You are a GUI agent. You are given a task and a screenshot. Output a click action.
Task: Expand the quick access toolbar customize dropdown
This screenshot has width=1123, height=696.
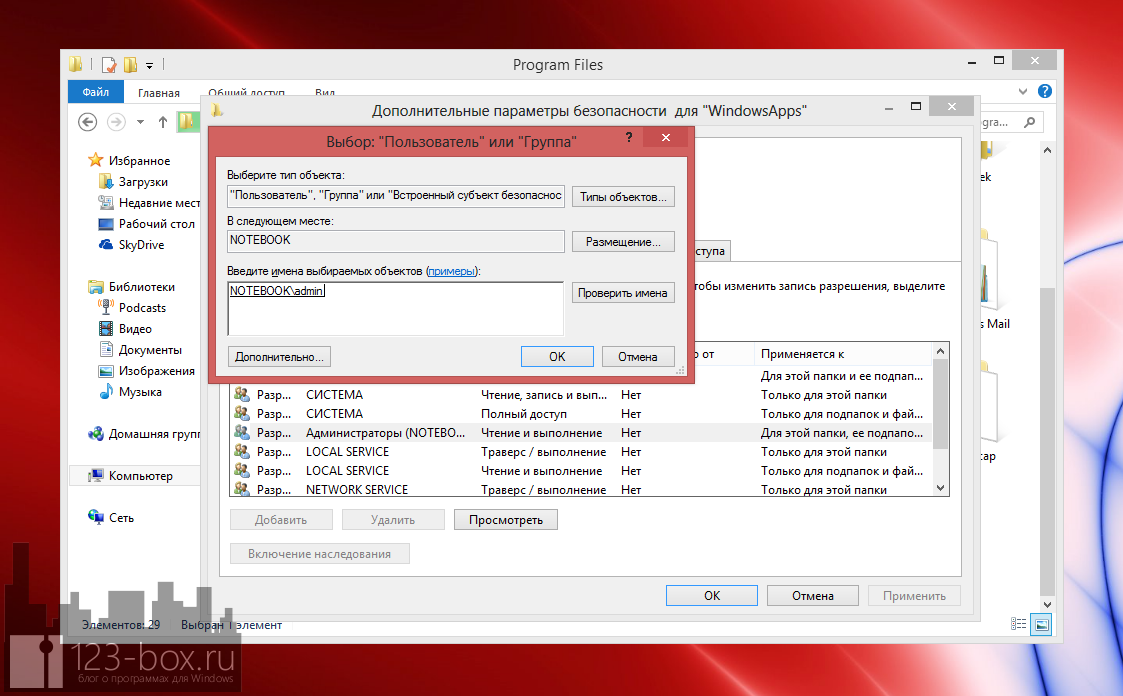[150, 66]
